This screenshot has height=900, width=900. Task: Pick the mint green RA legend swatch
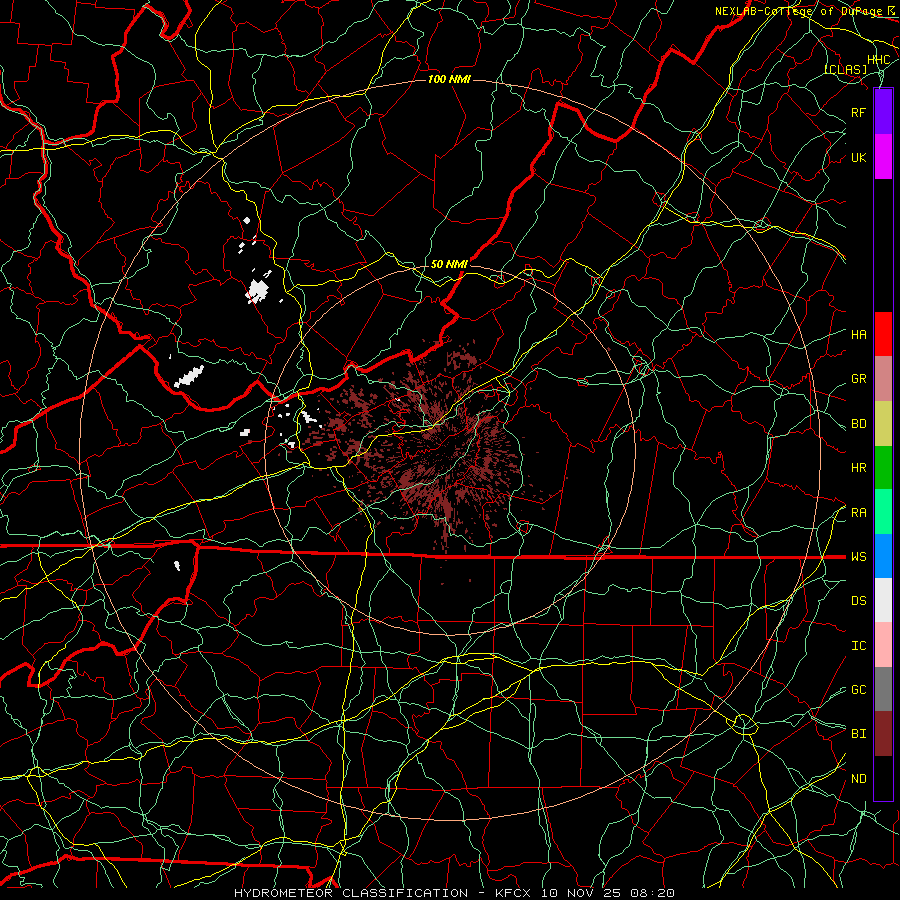[x=883, y=512]
